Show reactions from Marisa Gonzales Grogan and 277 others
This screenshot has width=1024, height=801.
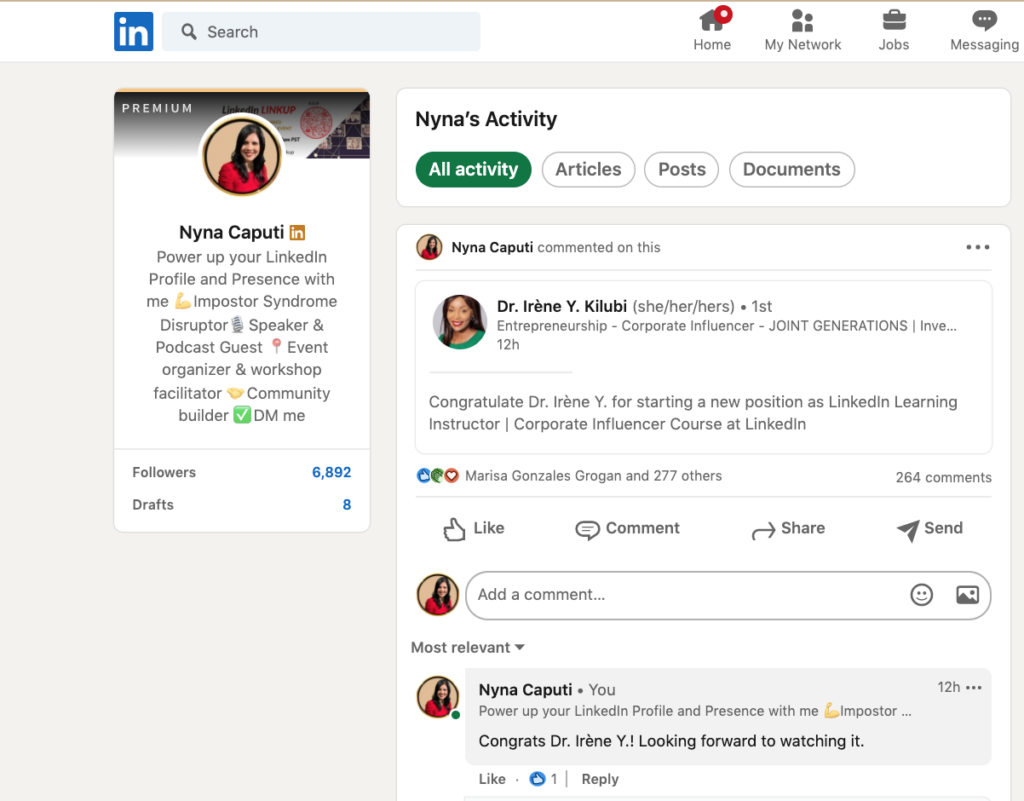click(x=593, y=476)
